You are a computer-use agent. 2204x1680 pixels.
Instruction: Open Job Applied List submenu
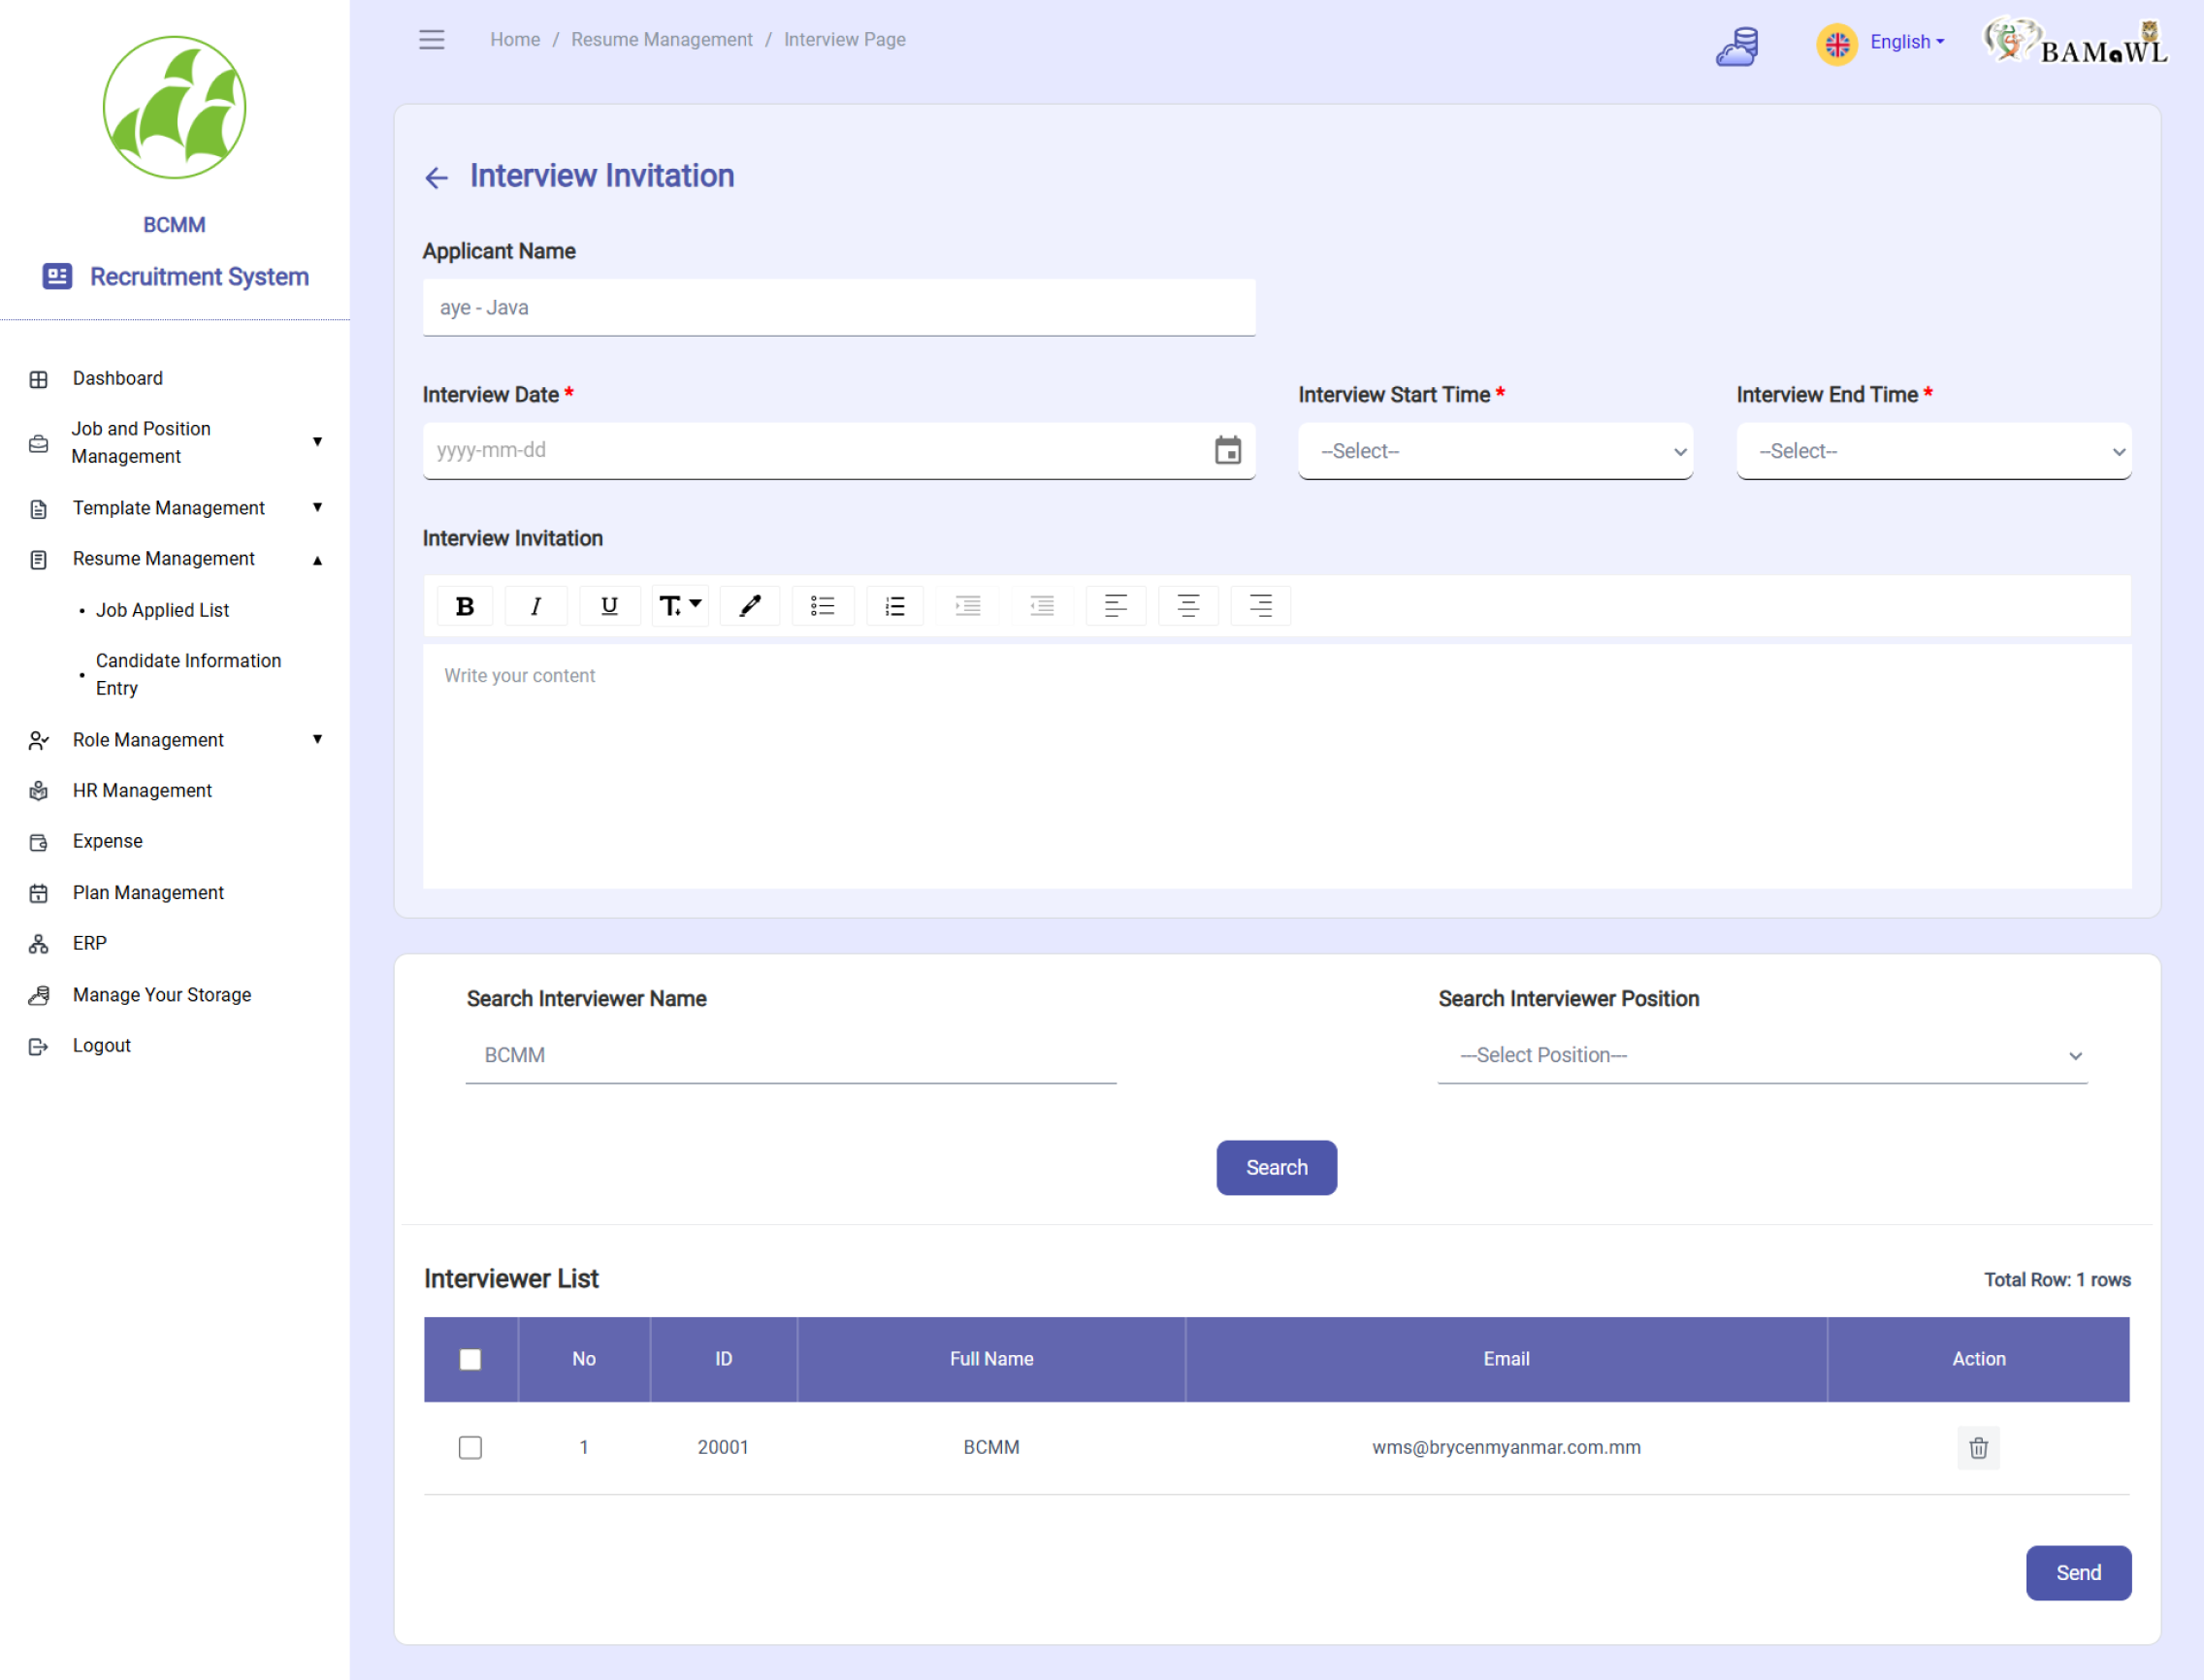point(162,610)
